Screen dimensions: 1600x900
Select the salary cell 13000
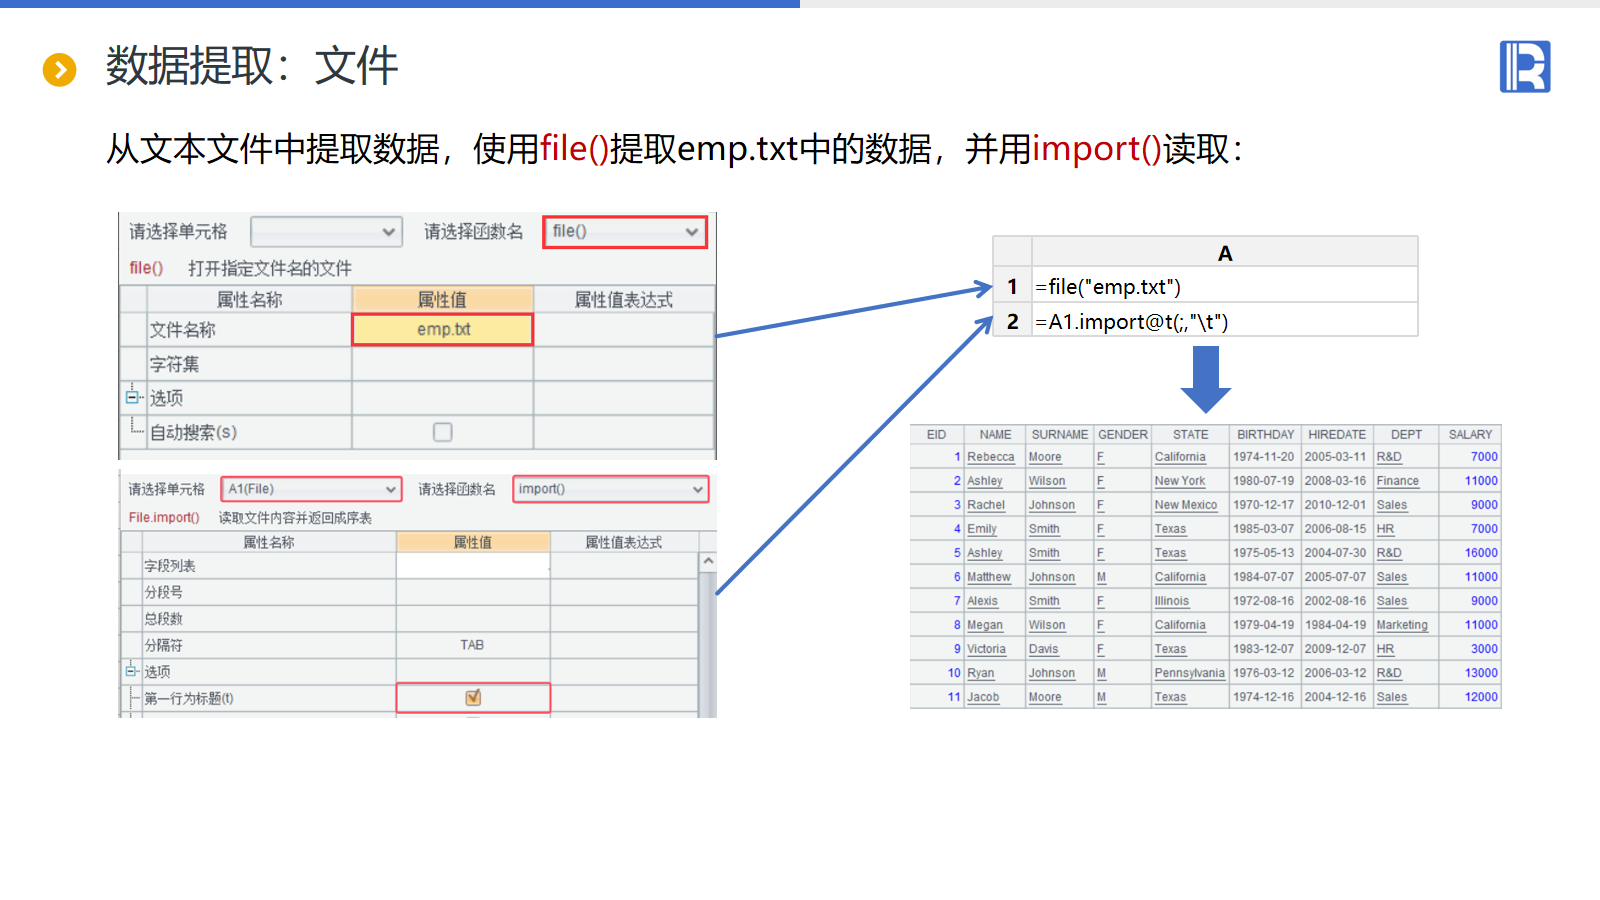pyautogui.click(x=1470, y=673)
